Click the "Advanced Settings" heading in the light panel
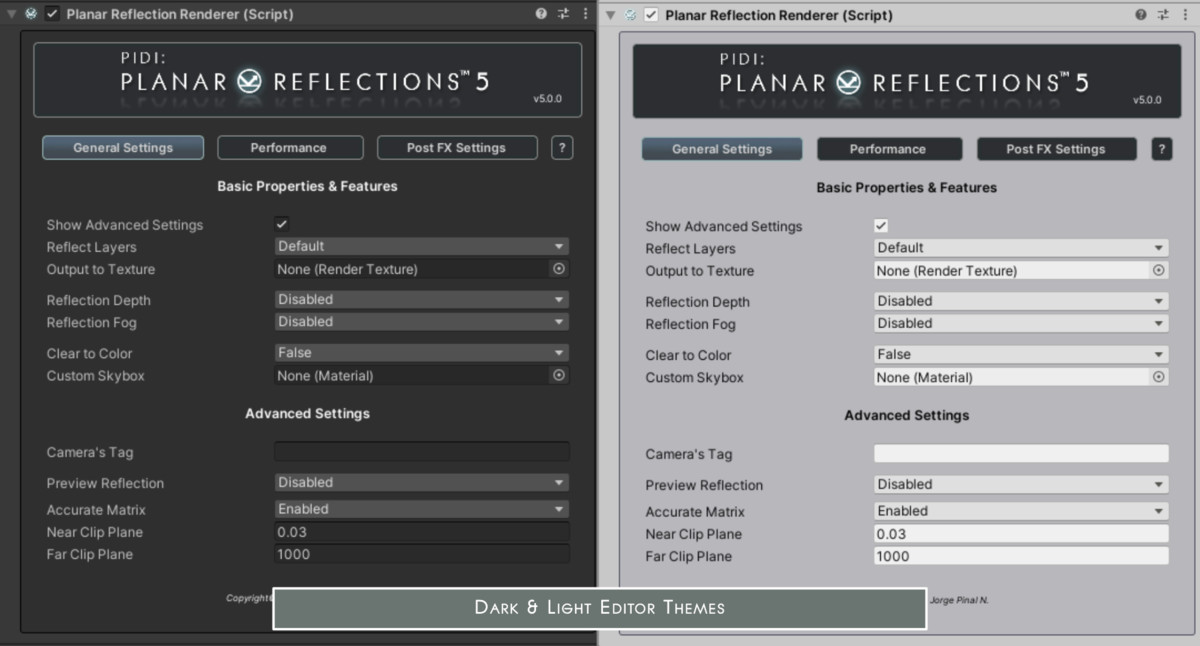 pyautogui.click(x=907, y=415)
